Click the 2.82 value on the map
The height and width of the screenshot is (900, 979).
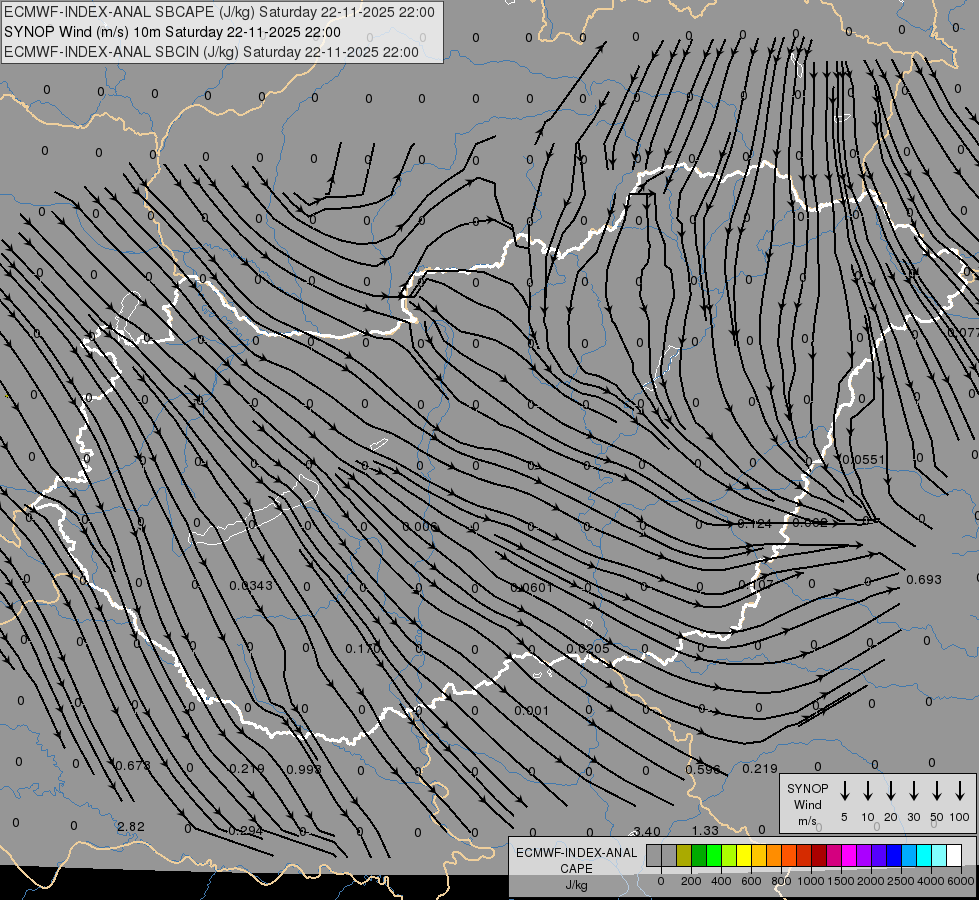point(131,827)
